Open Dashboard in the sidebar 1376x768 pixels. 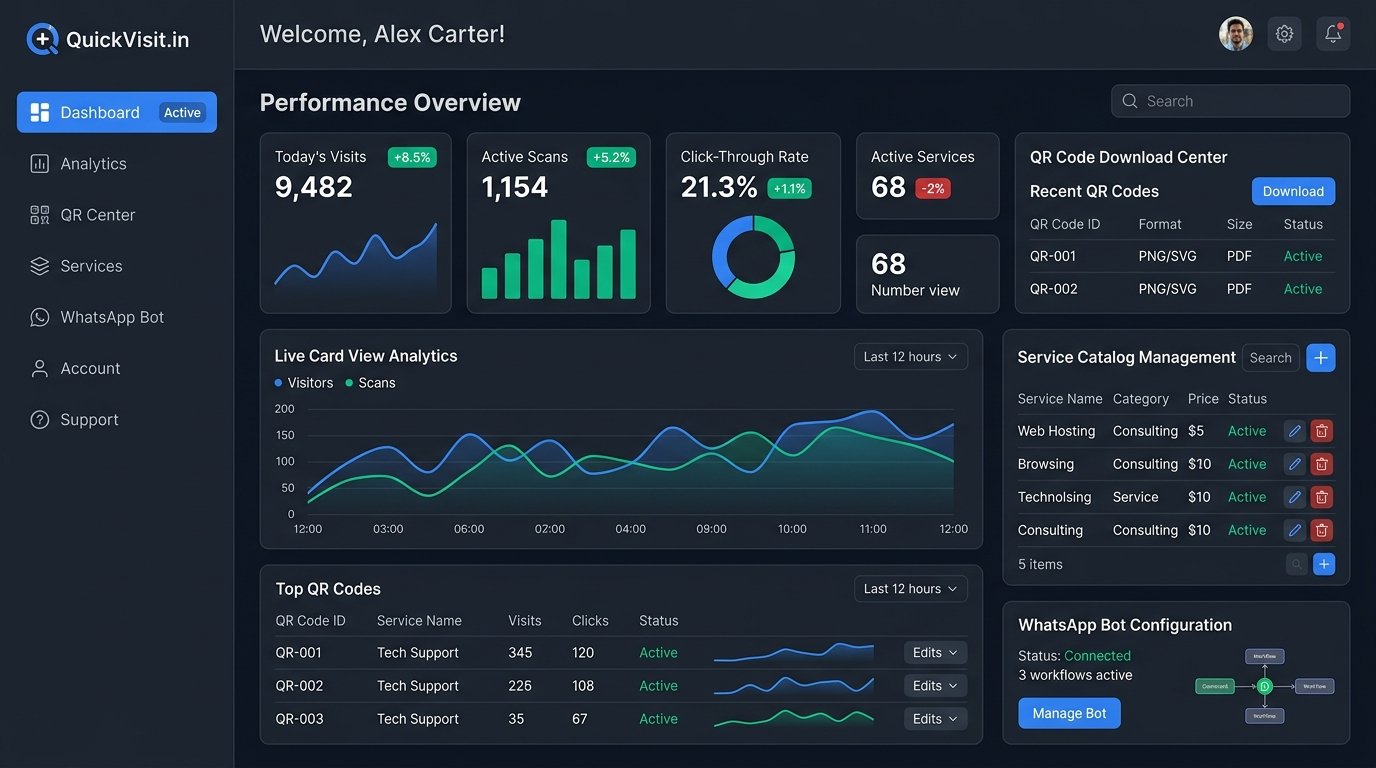tap(117, 112)
